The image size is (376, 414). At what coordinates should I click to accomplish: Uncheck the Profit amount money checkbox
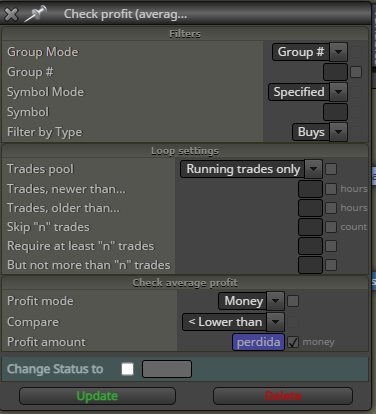tap(293, 342)
